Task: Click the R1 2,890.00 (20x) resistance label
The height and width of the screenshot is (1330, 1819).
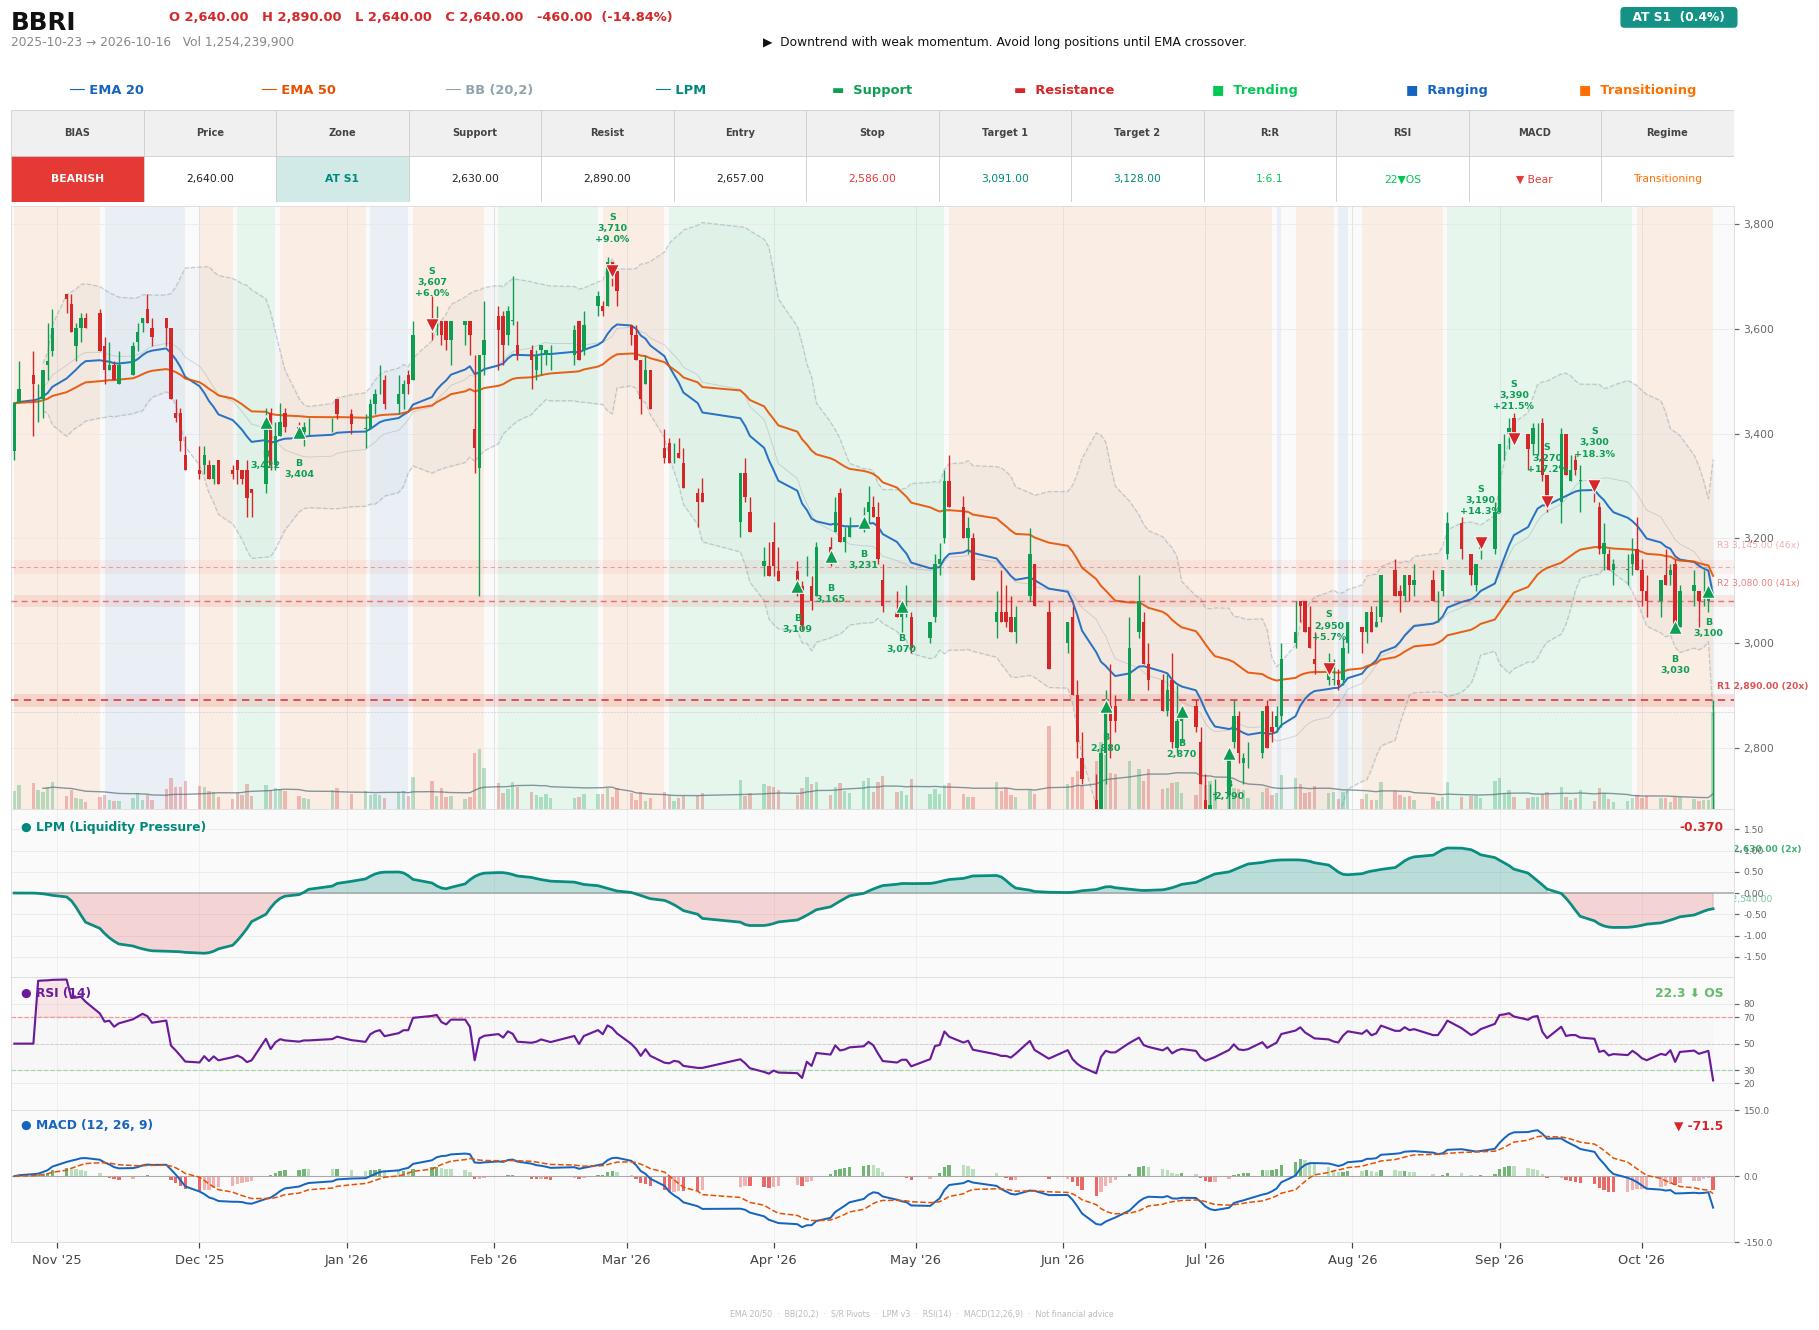Action: [1762, 686]
